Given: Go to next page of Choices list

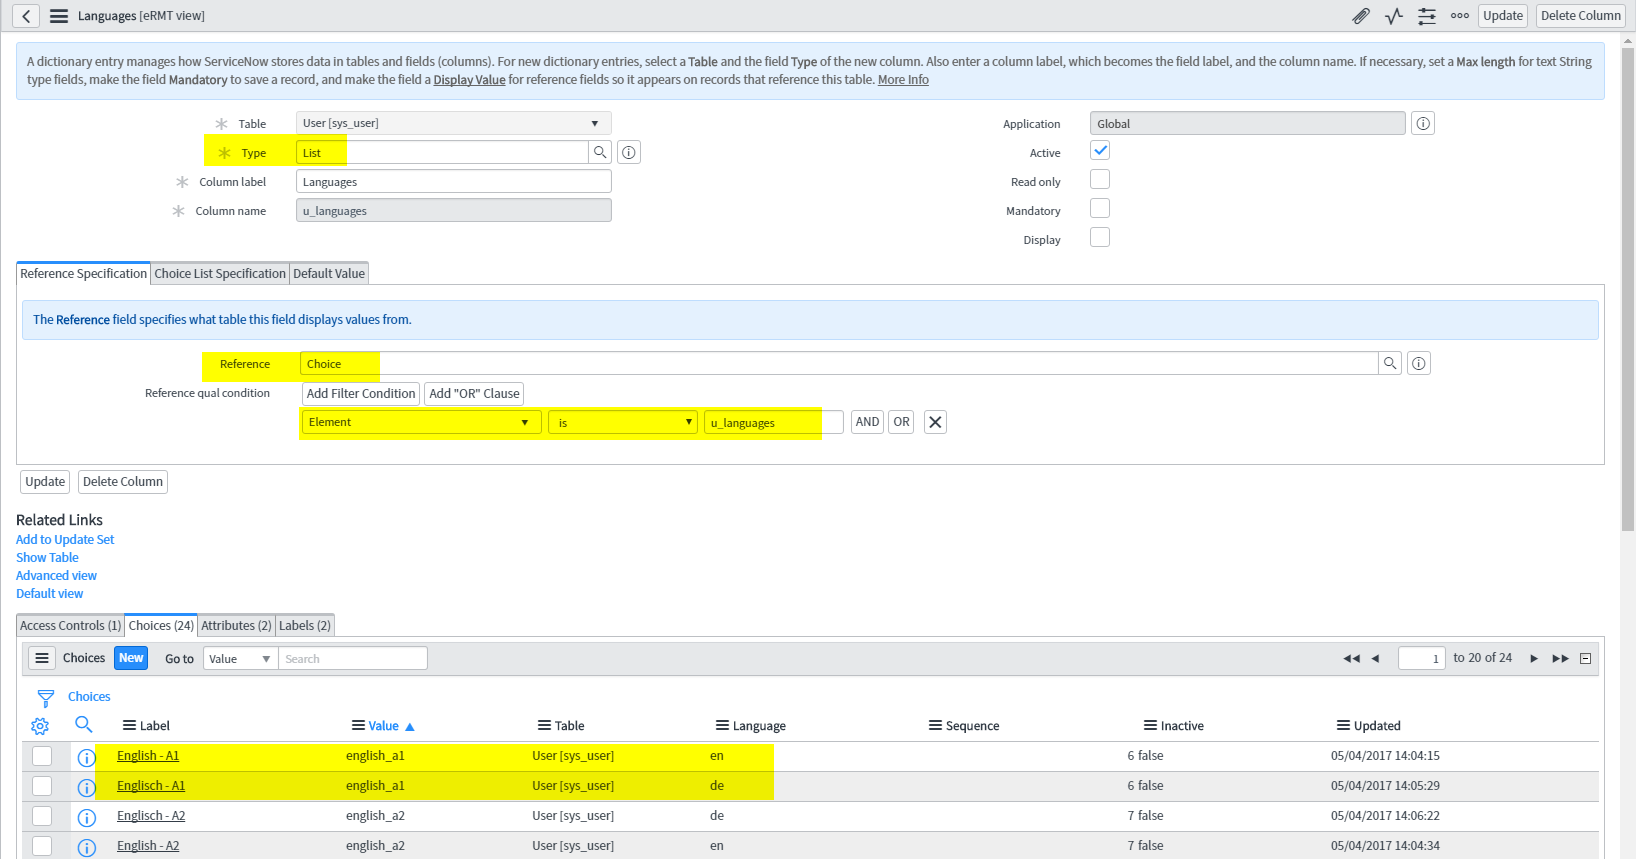Looking at the screenshot, I should (x=1534, y=658).
